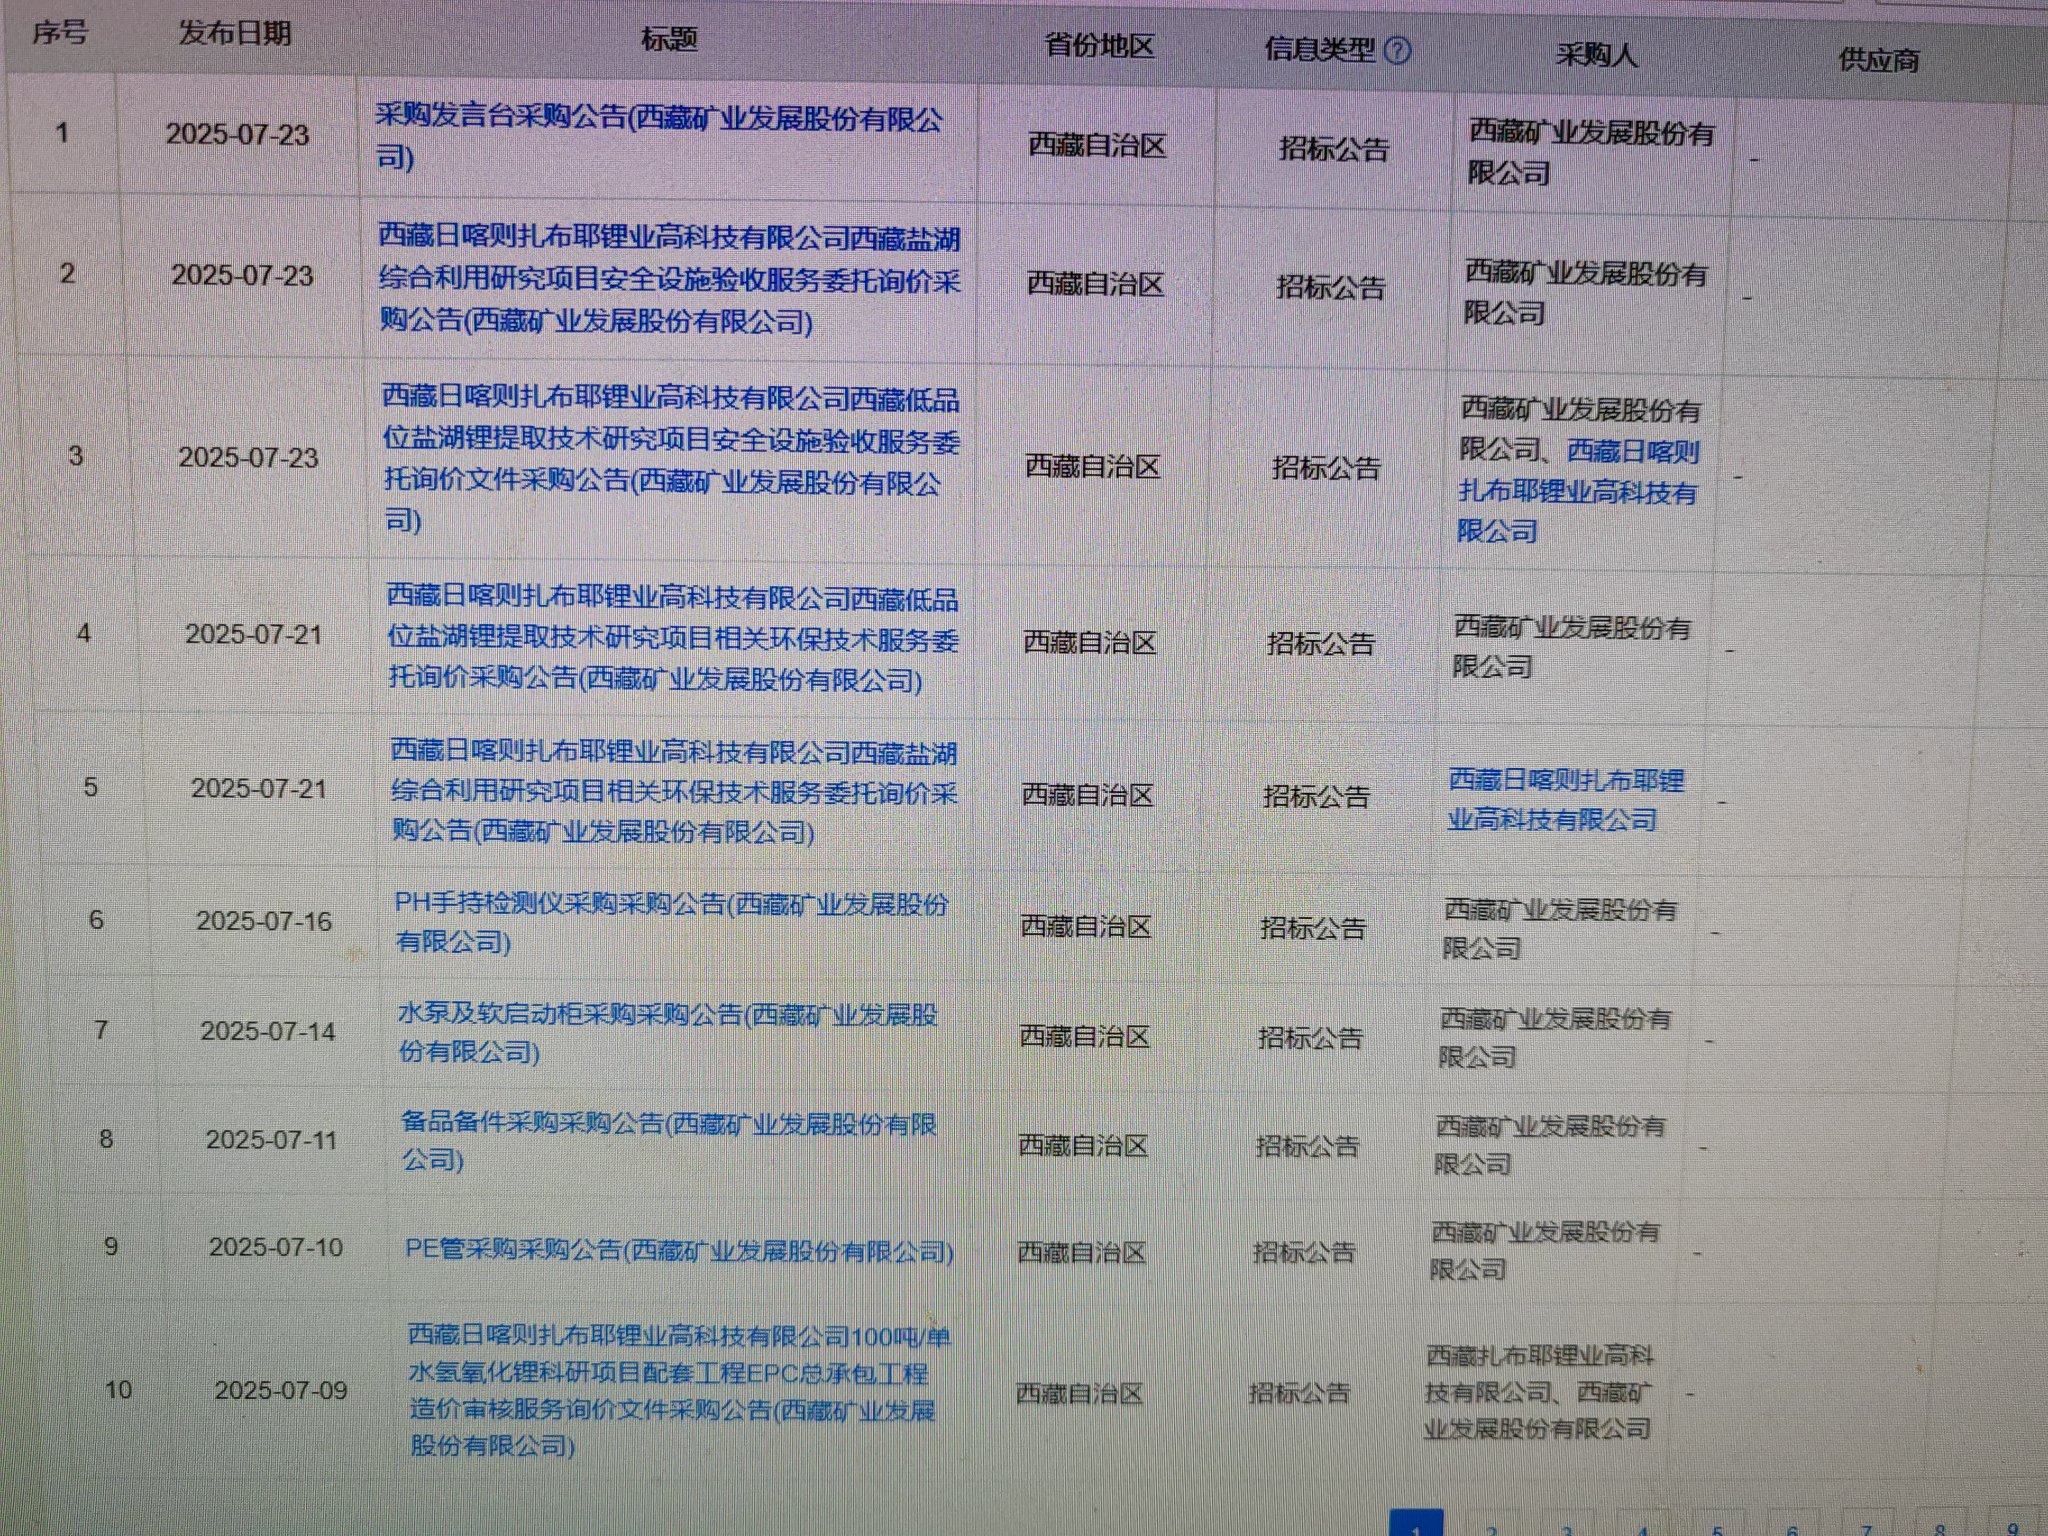The image size is (2048, 1536).
Task: Open row 5 title link 盐湖综合利用 环保技术服务
Action: coord(674,791)
